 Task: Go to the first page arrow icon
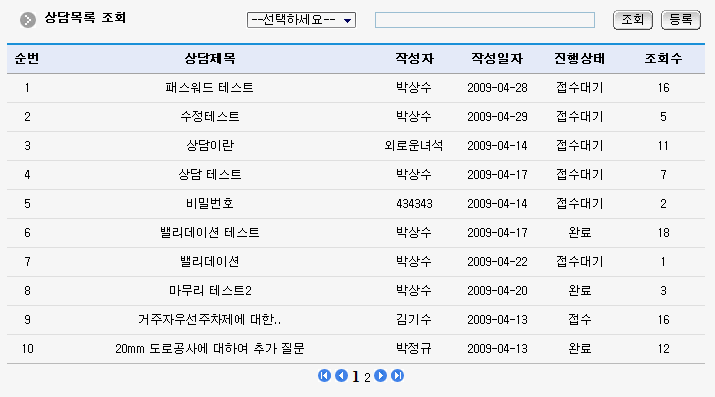324,376
